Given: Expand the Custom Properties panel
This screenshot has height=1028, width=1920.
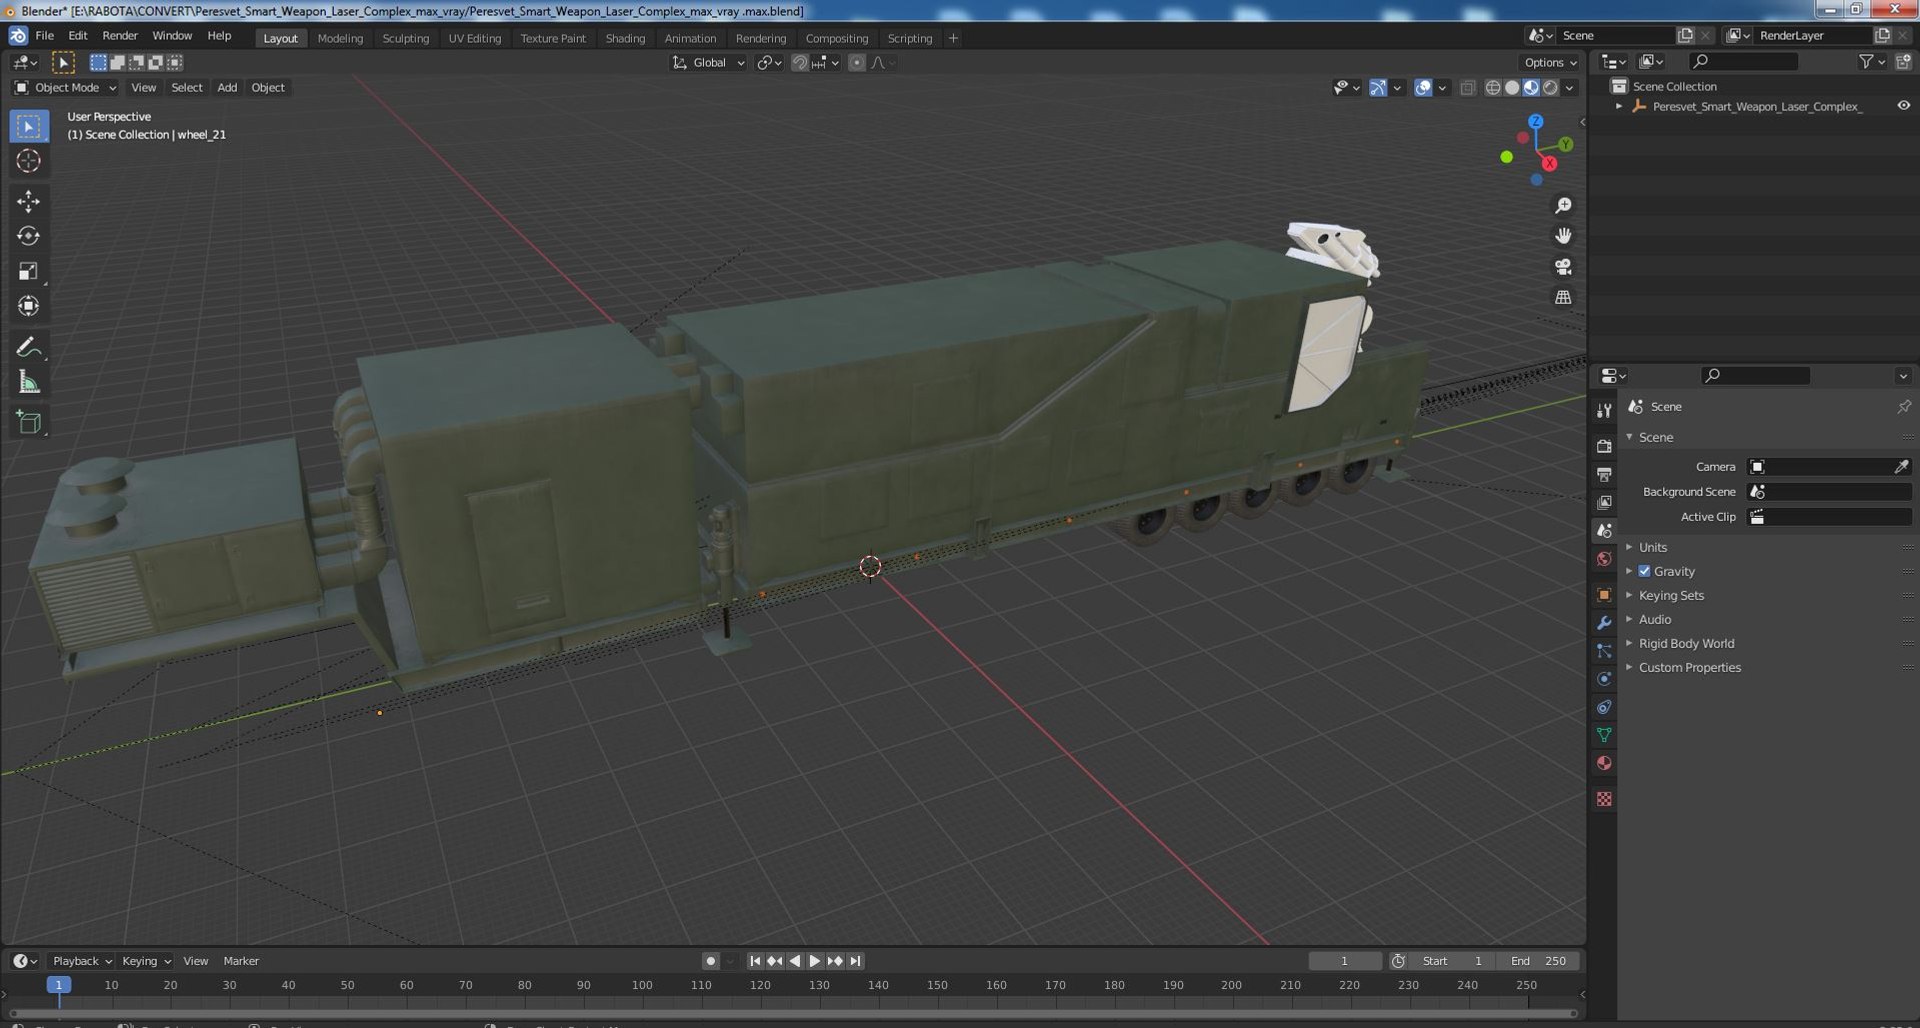Looking at the screenshot, I should (x=1689, y=667).
